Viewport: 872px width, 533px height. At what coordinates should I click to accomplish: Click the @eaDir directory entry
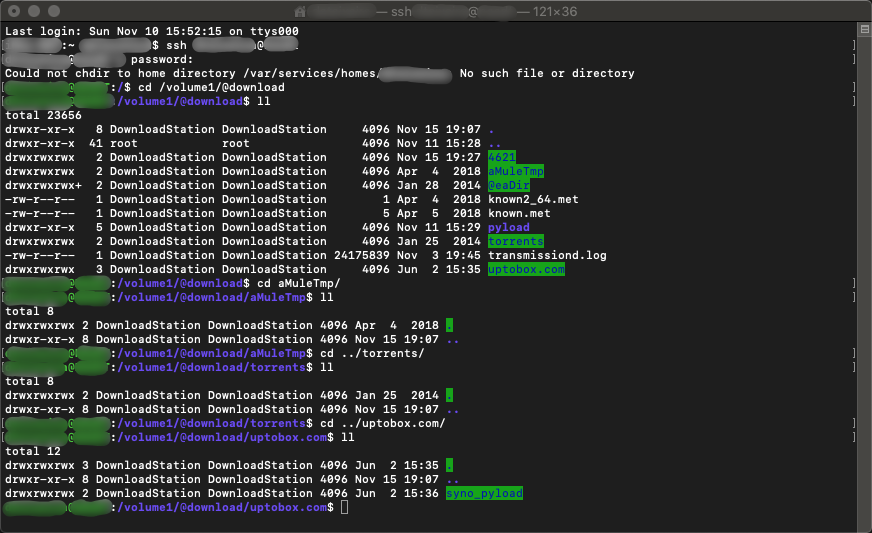tap(508, 186)
